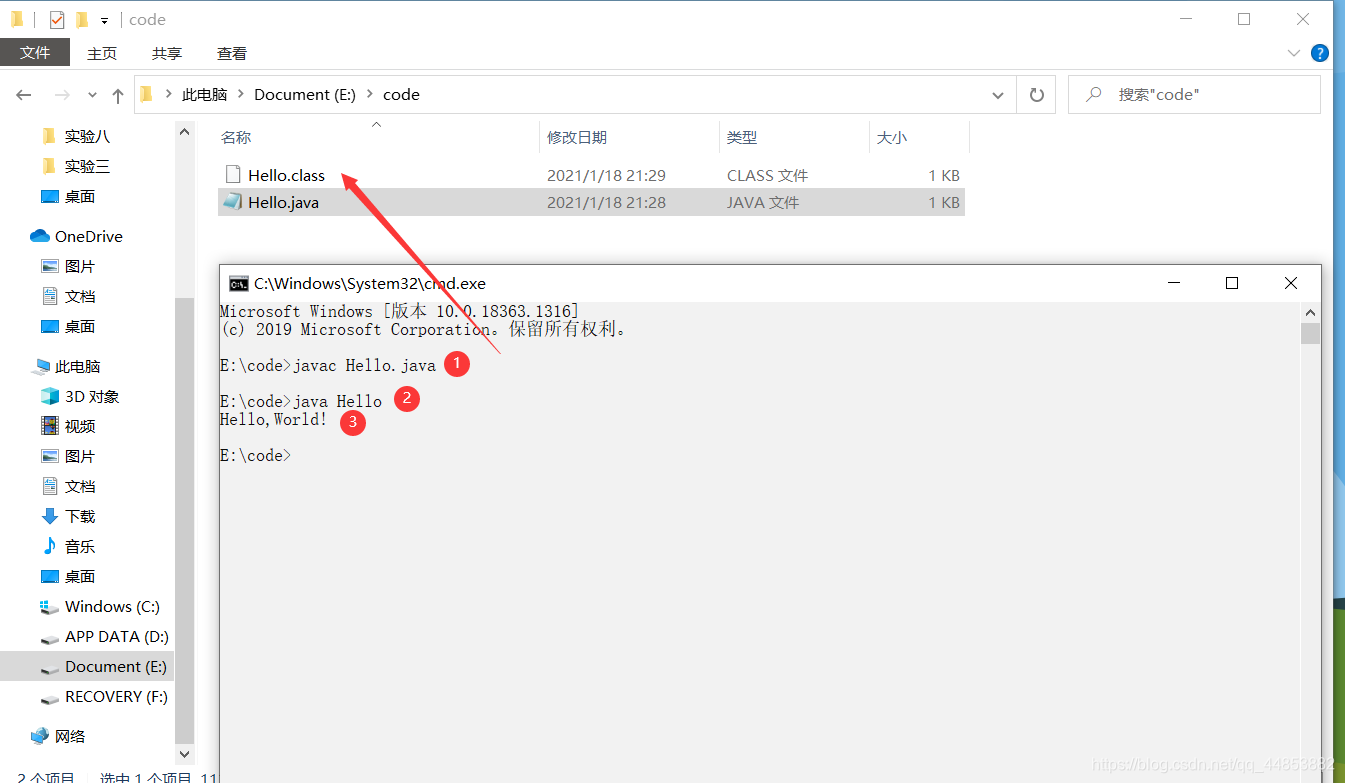Image resolution: width=1345 pixels, height=783 pixels.
Task: Sort files by 大小 column
Action: pos(892,137)
